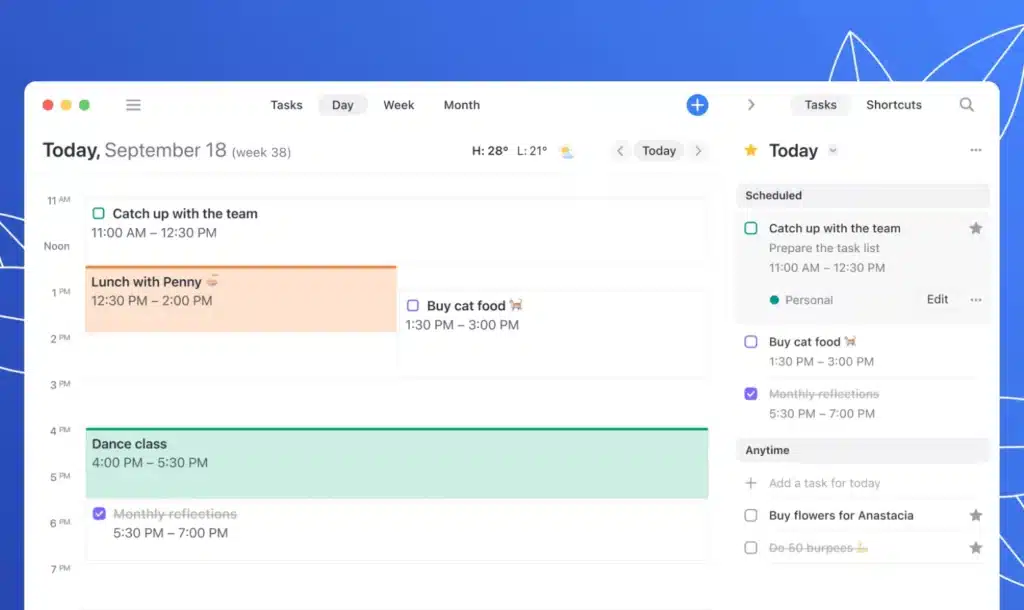Click Edit on the selected task
Screen dimensions: 1024x610
click(x=937, y=299)
